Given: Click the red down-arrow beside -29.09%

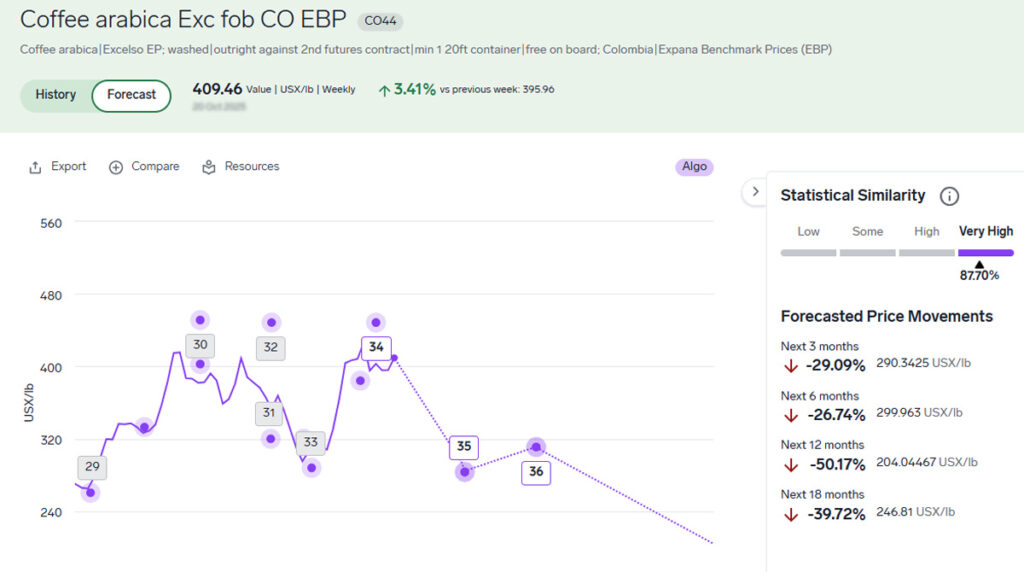Looking at the screenshot, I should click(791, 365).
